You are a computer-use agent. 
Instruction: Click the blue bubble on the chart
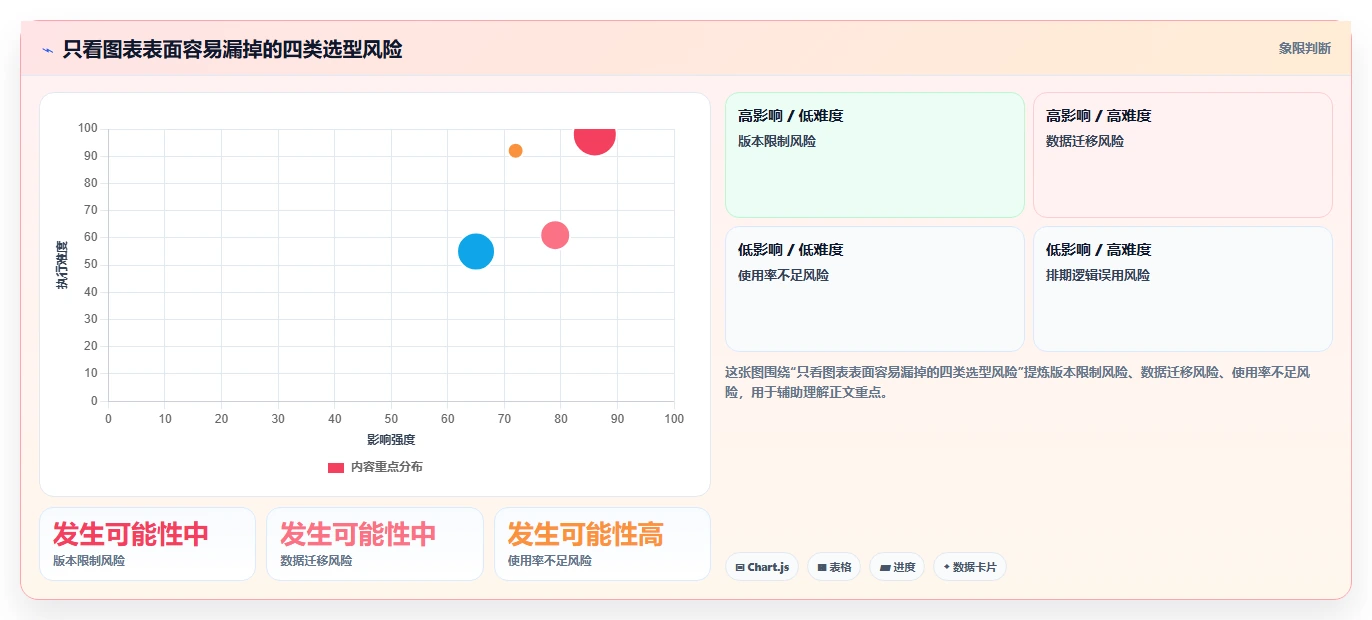[476, 251]
